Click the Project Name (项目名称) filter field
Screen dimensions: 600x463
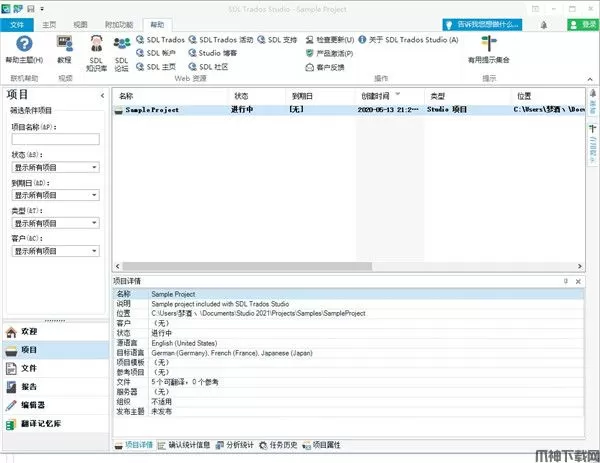pos(55,139)
